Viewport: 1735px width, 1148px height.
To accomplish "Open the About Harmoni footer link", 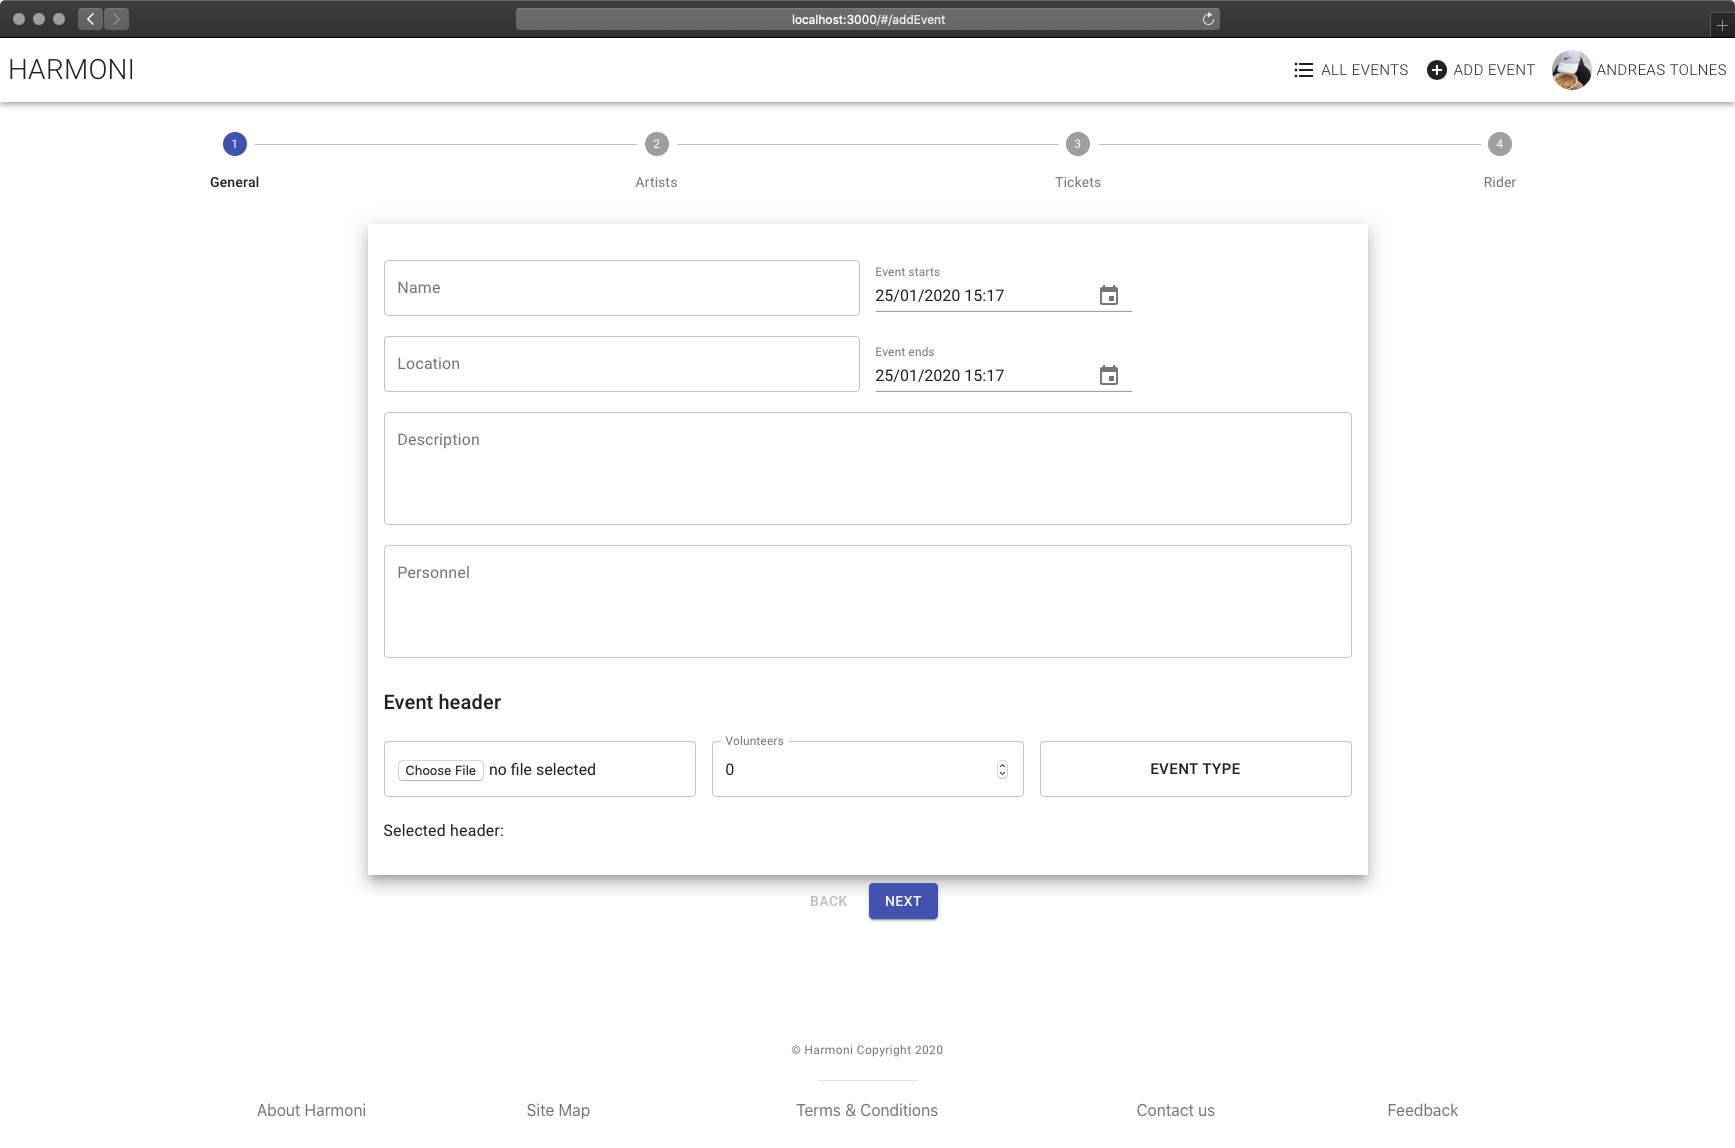I will (311, 1110).
